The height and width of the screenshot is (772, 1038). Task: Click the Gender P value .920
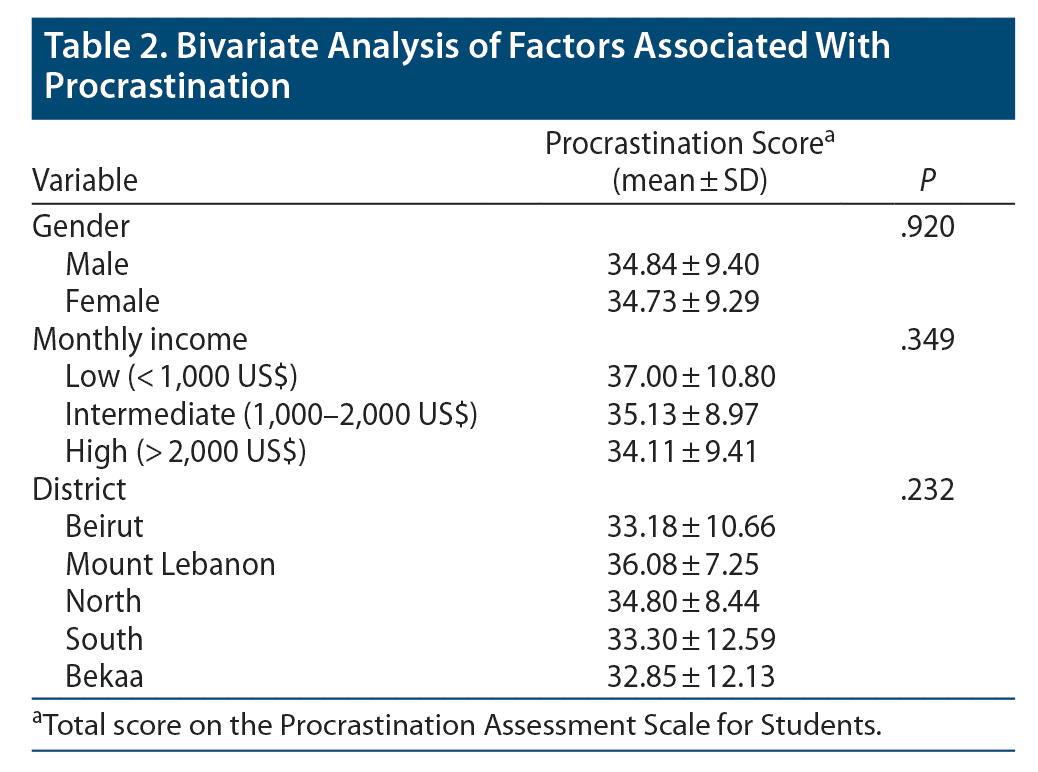tap(927, 226)
